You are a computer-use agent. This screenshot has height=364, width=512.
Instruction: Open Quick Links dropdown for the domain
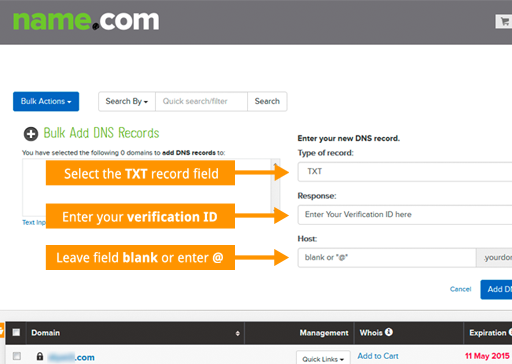[323, 358]
